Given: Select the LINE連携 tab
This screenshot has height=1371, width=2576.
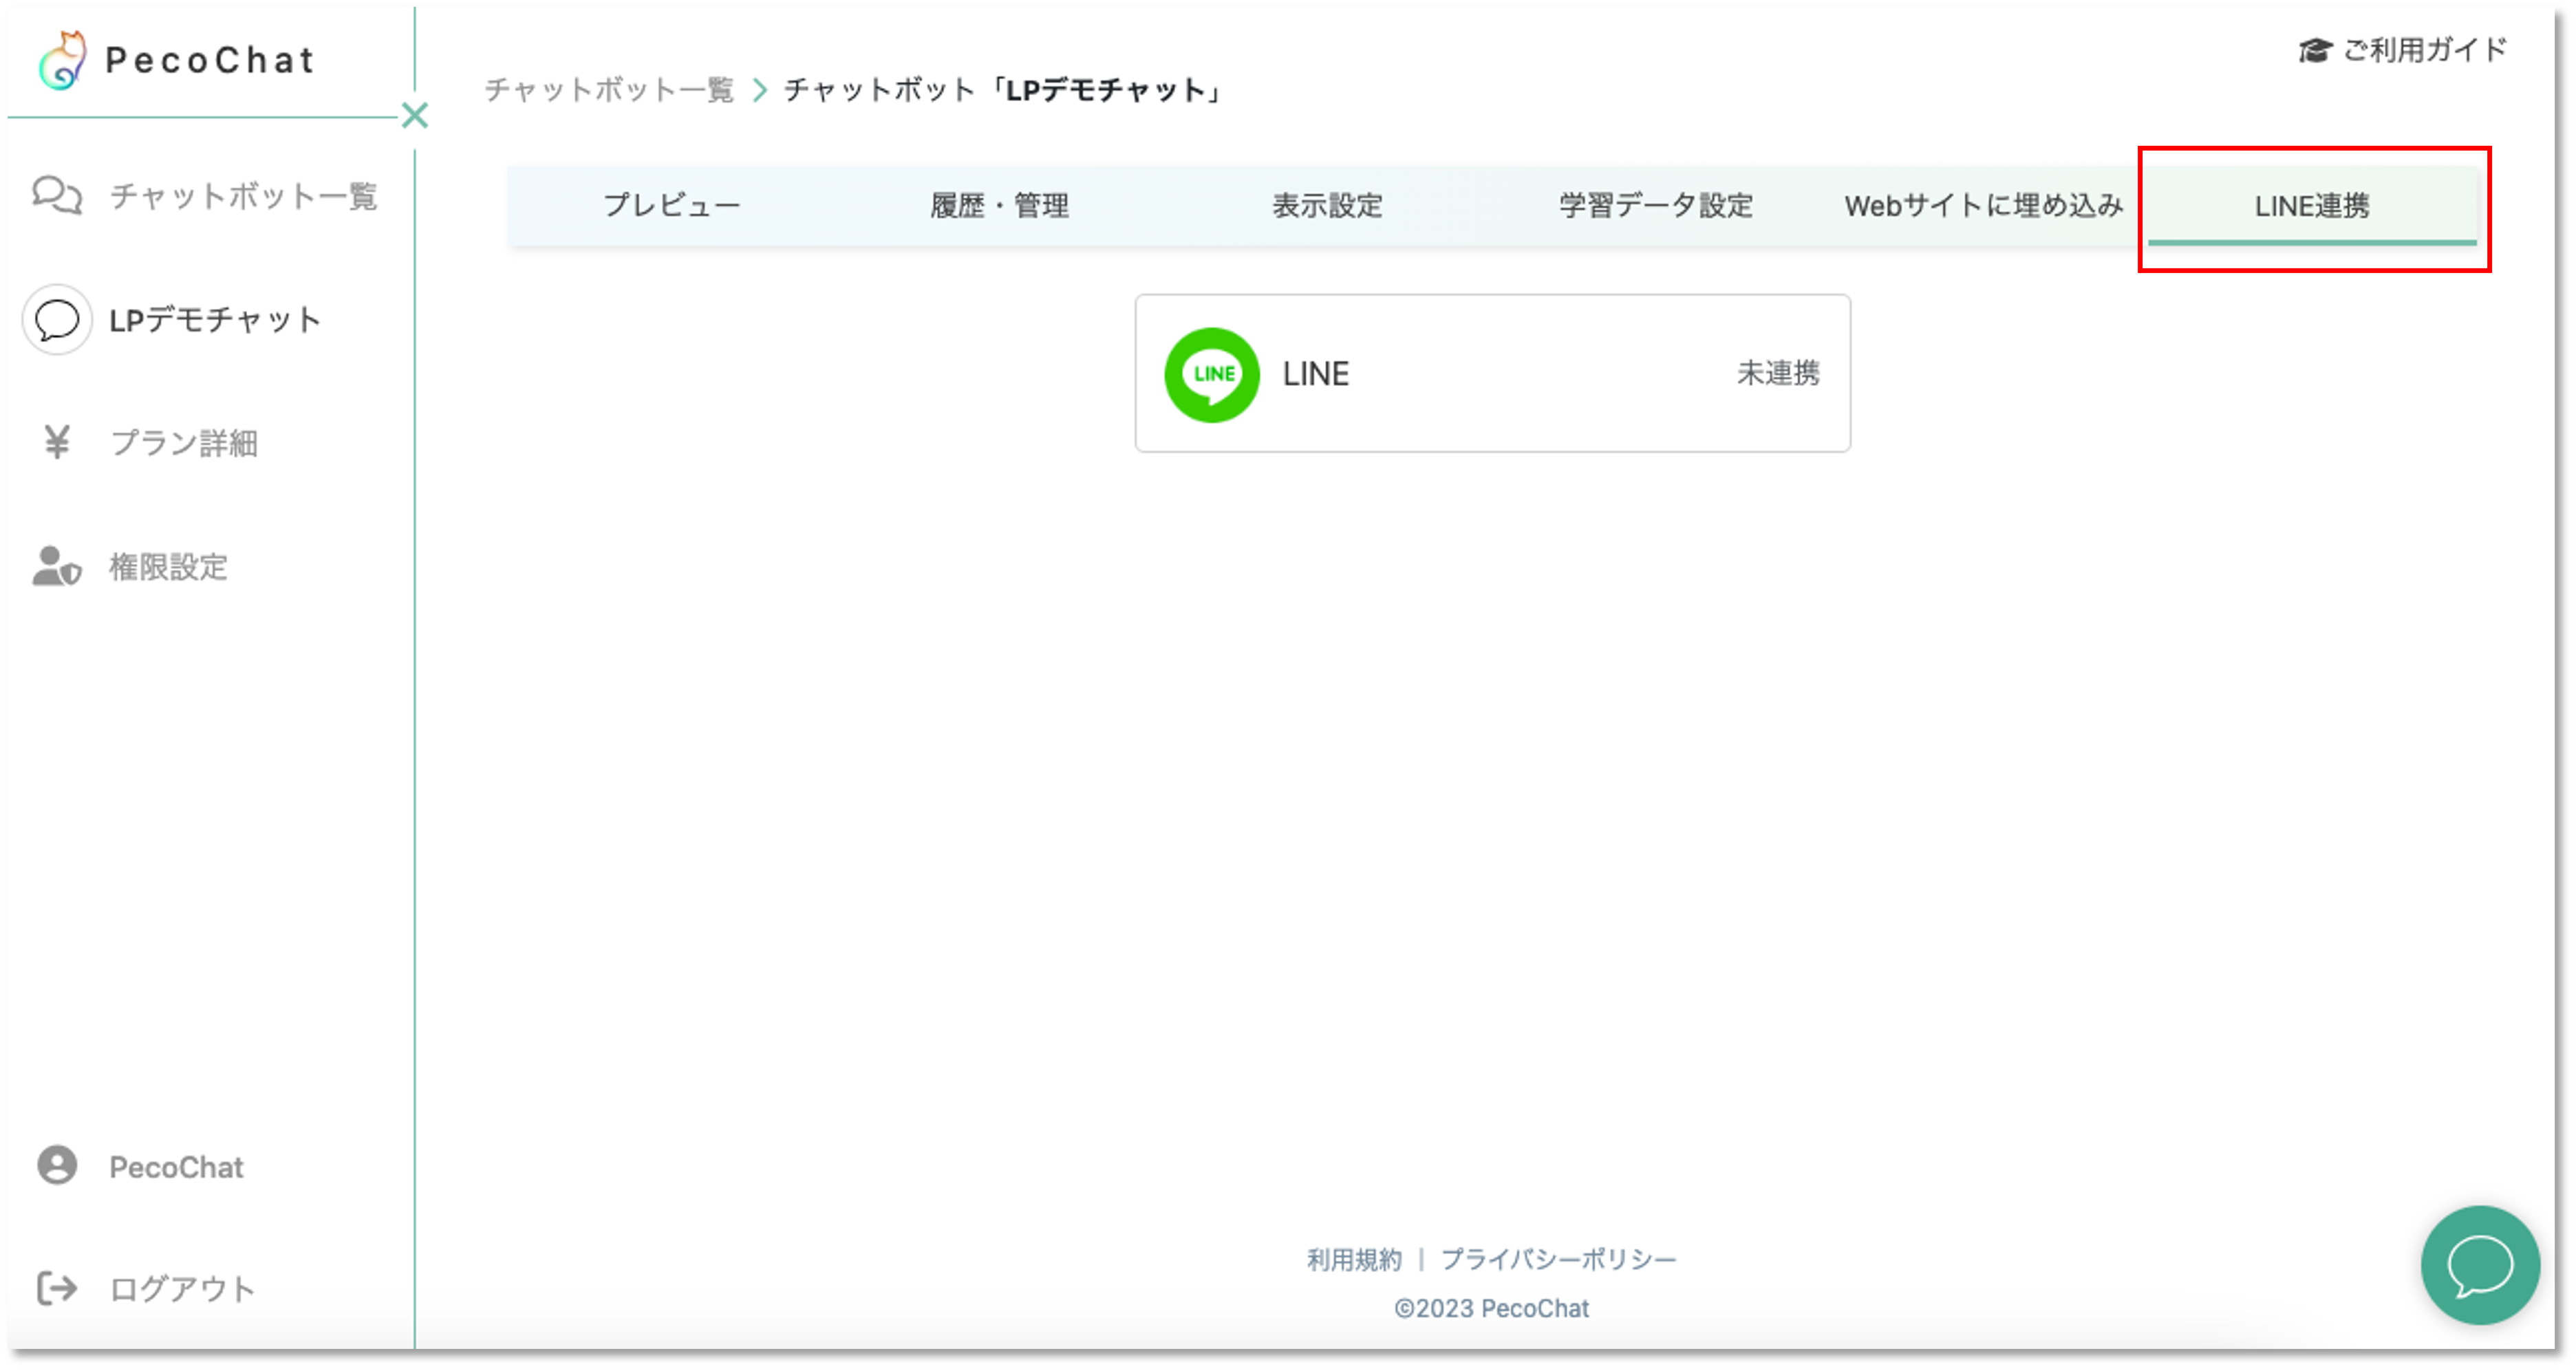Looking at the screenshot, I should coord(2311,206).
